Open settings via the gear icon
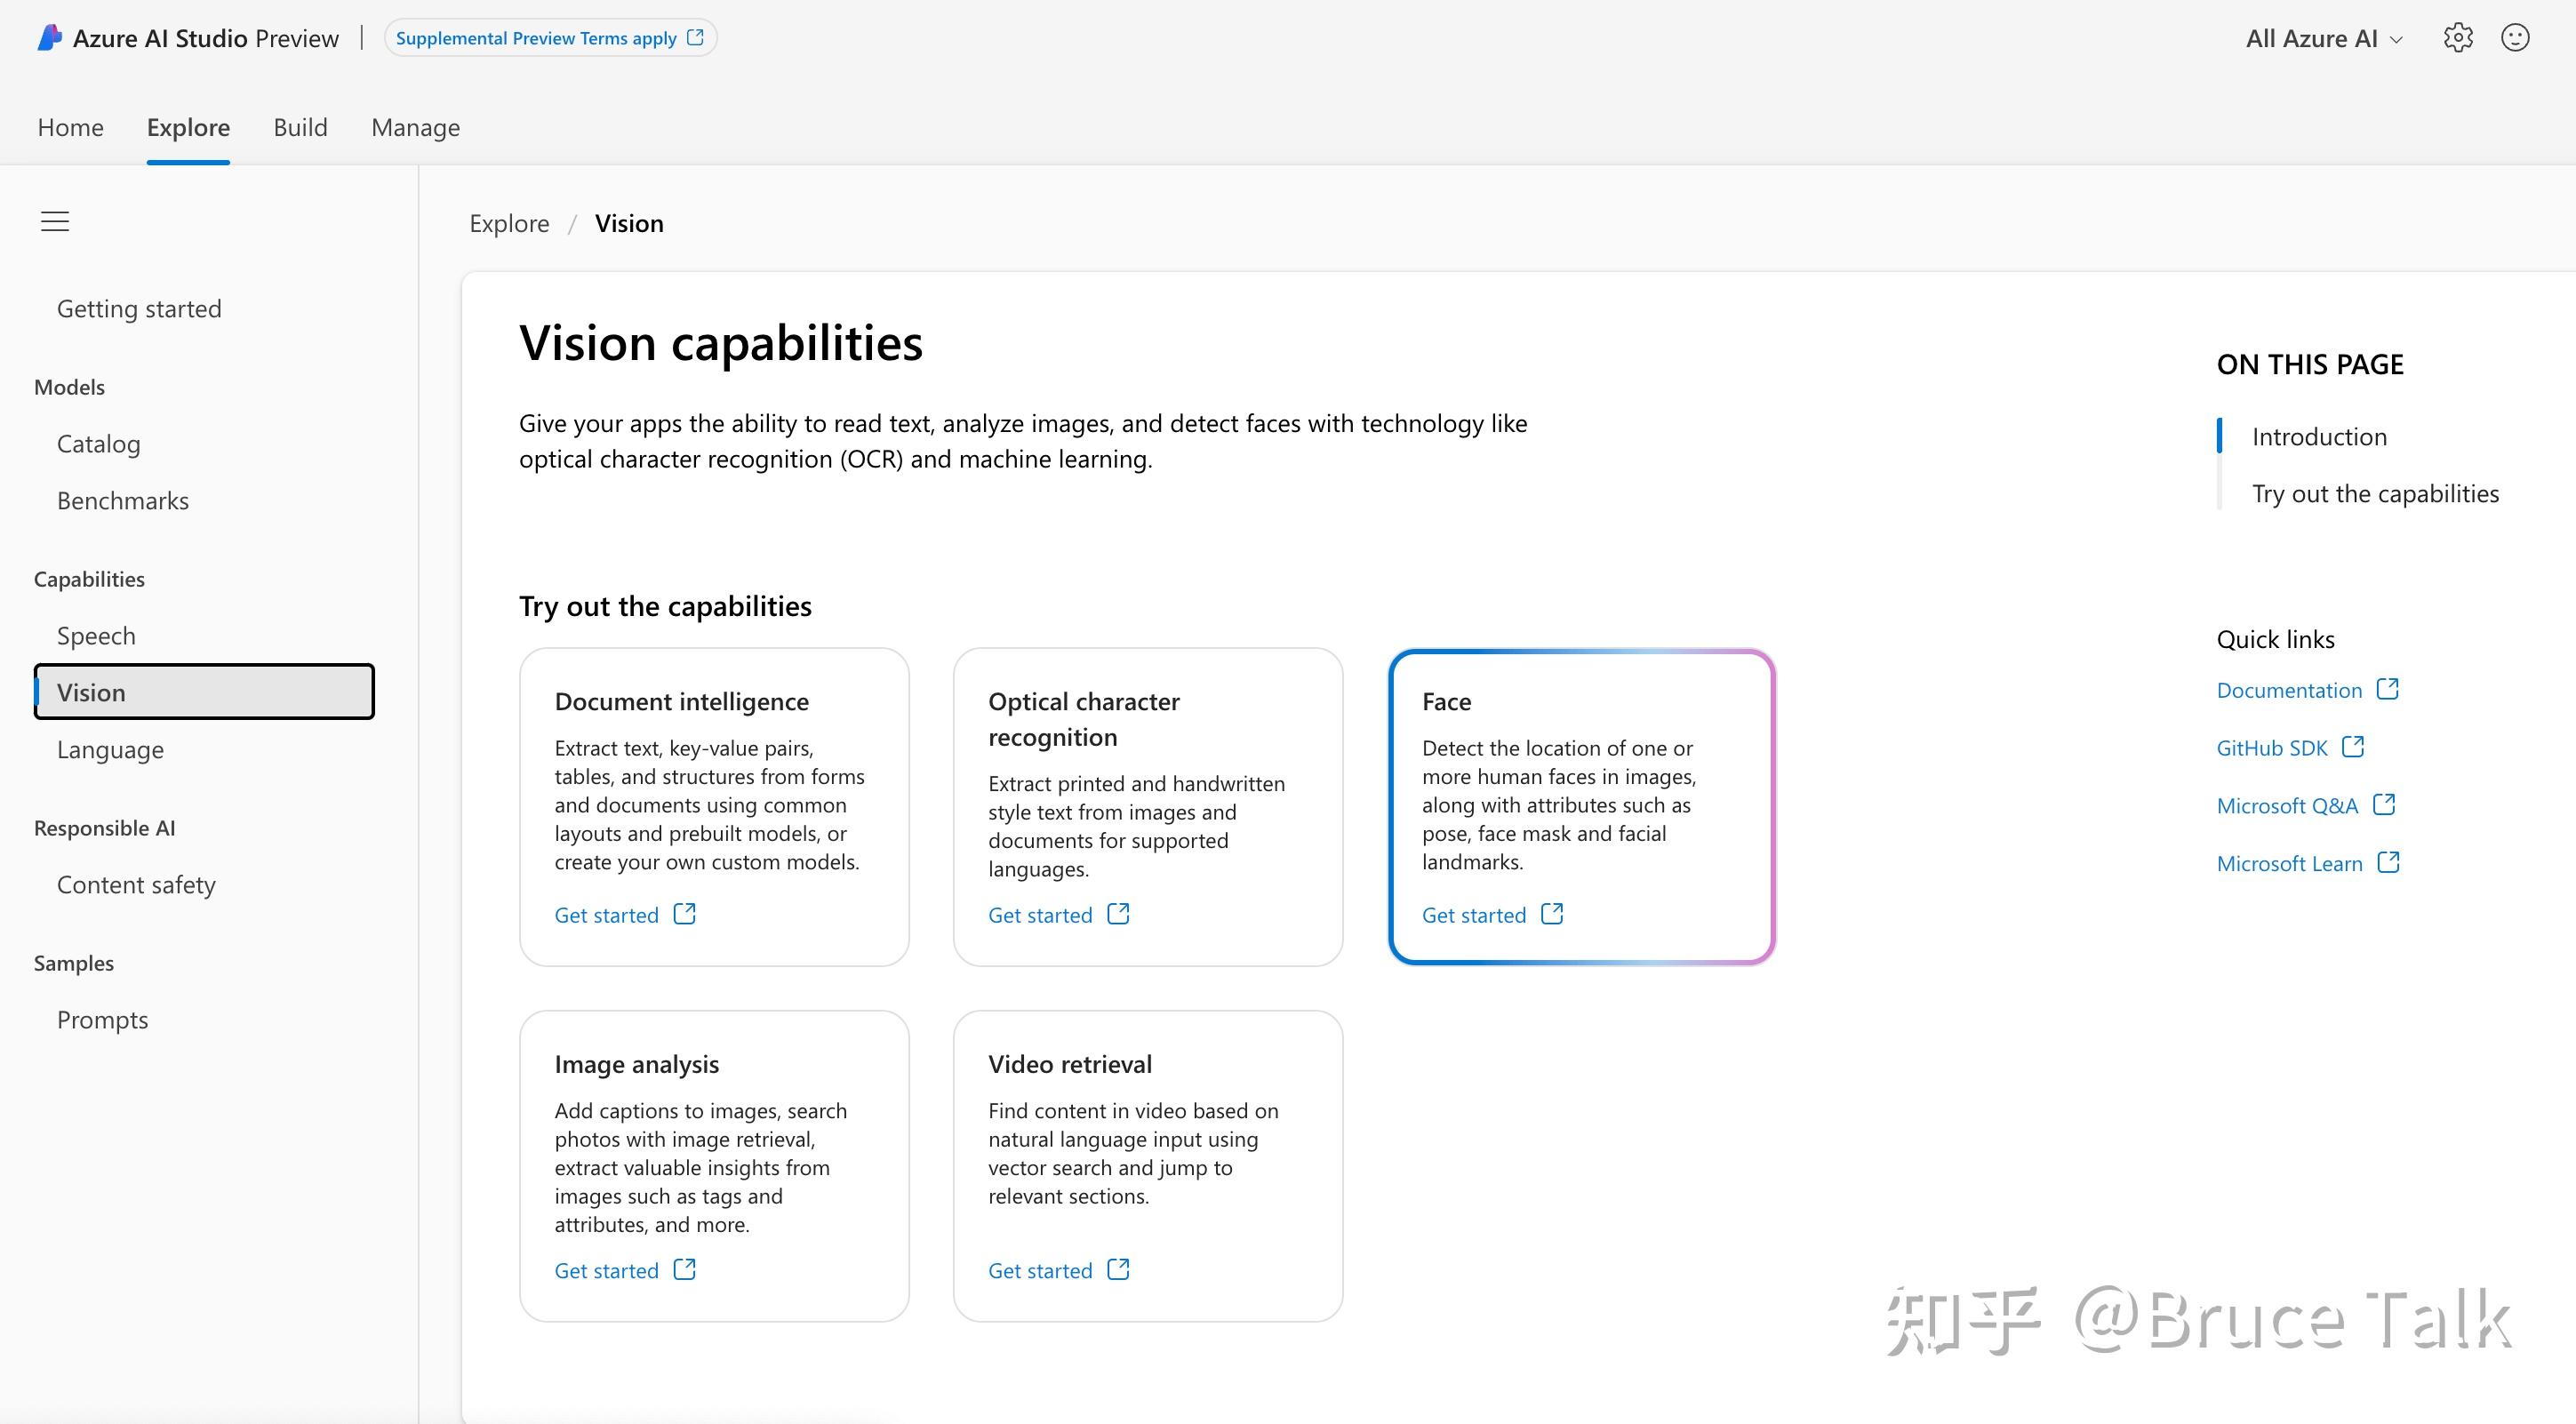Viewport: 2576px width, 1424px height. 2458,37
